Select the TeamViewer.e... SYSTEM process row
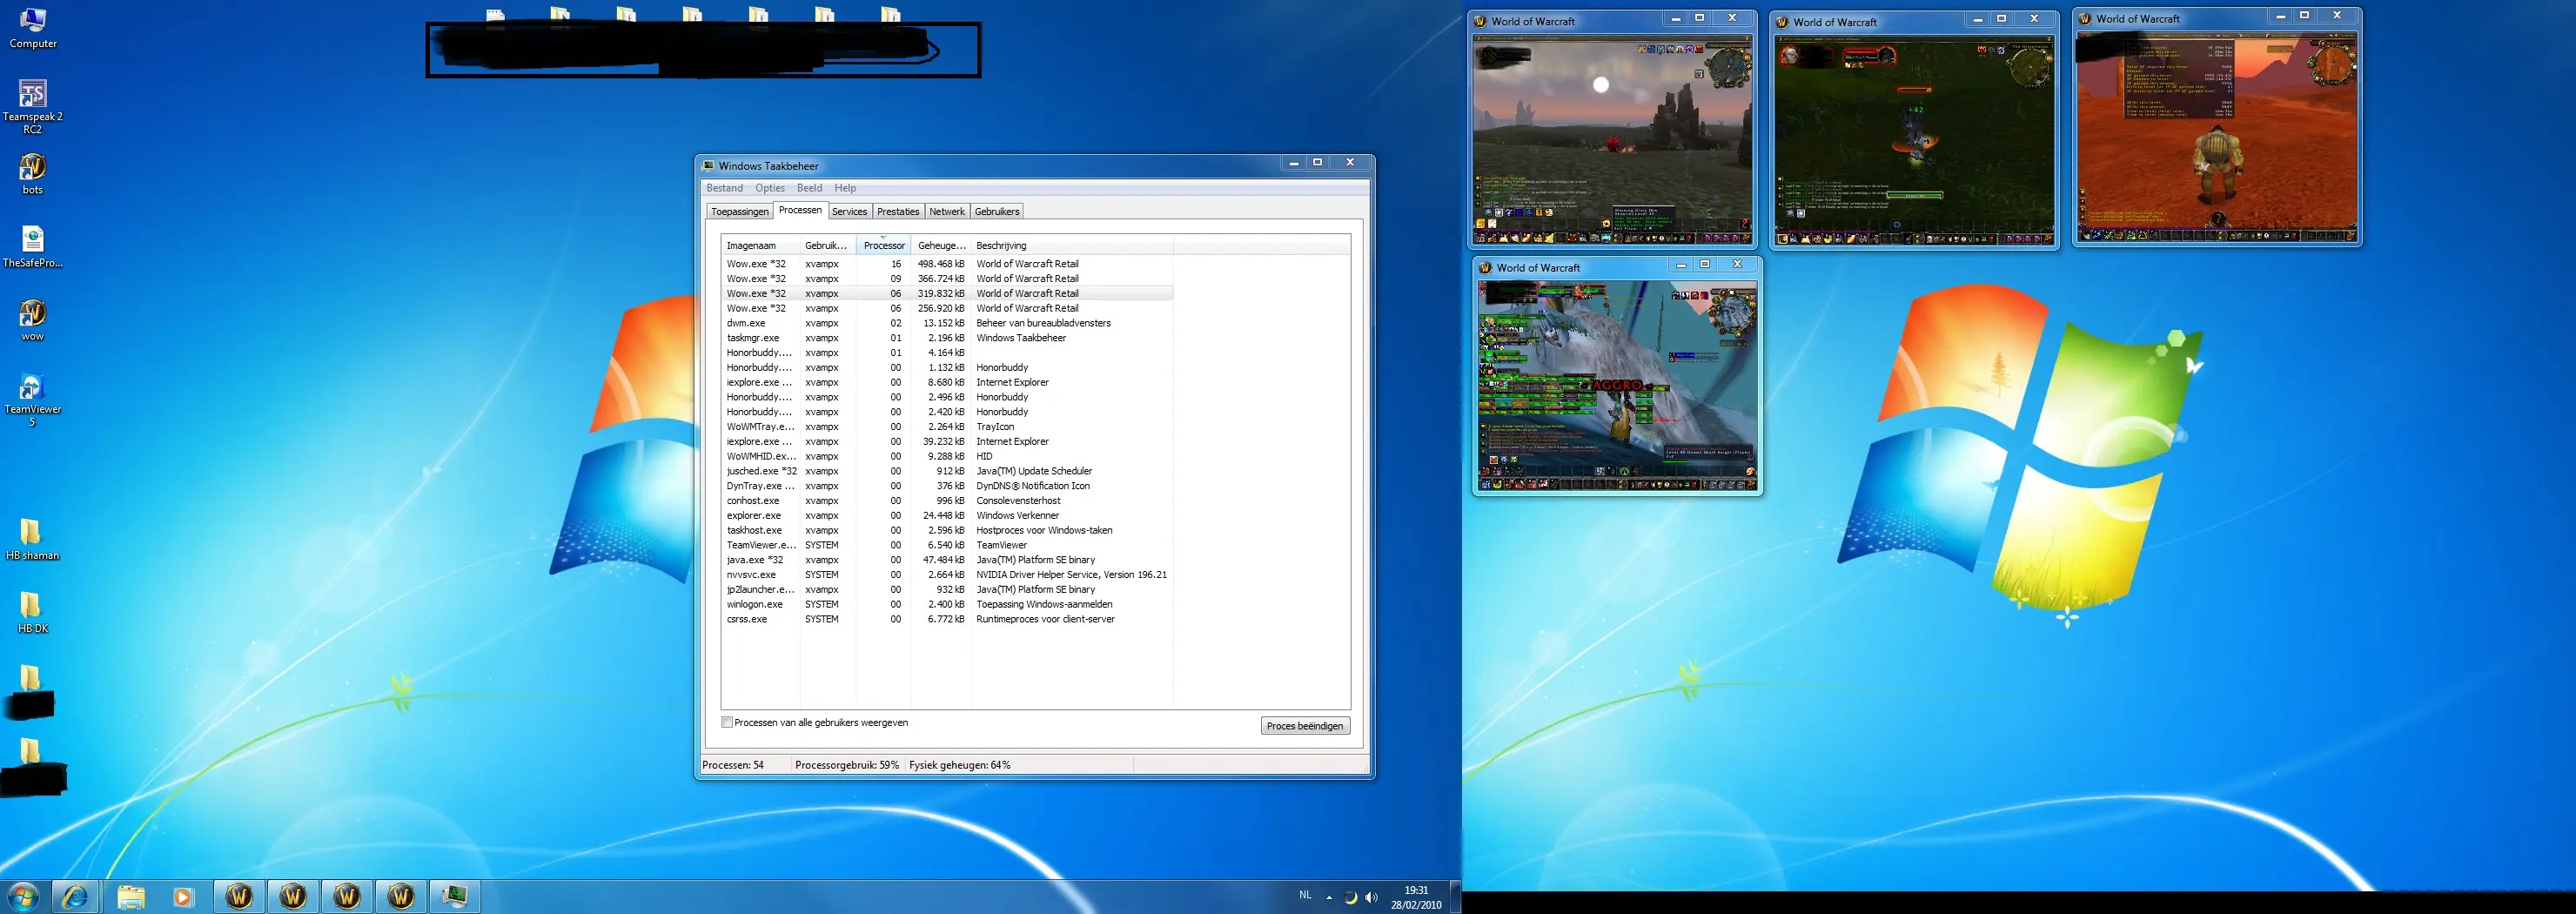 [947, 545]
